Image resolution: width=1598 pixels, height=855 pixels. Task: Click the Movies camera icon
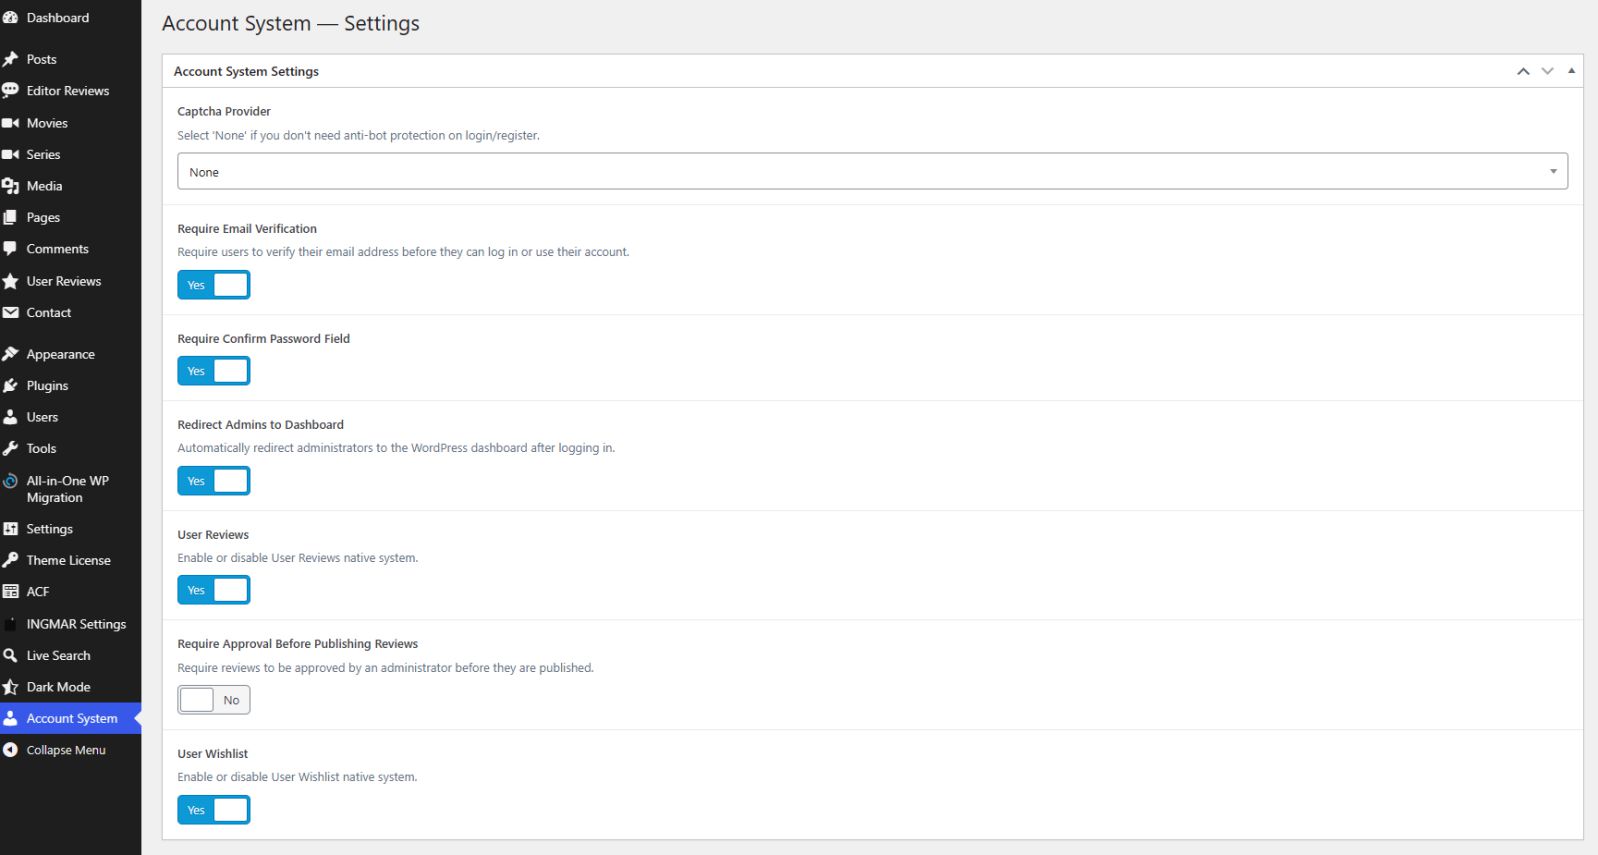coord(10,123)
